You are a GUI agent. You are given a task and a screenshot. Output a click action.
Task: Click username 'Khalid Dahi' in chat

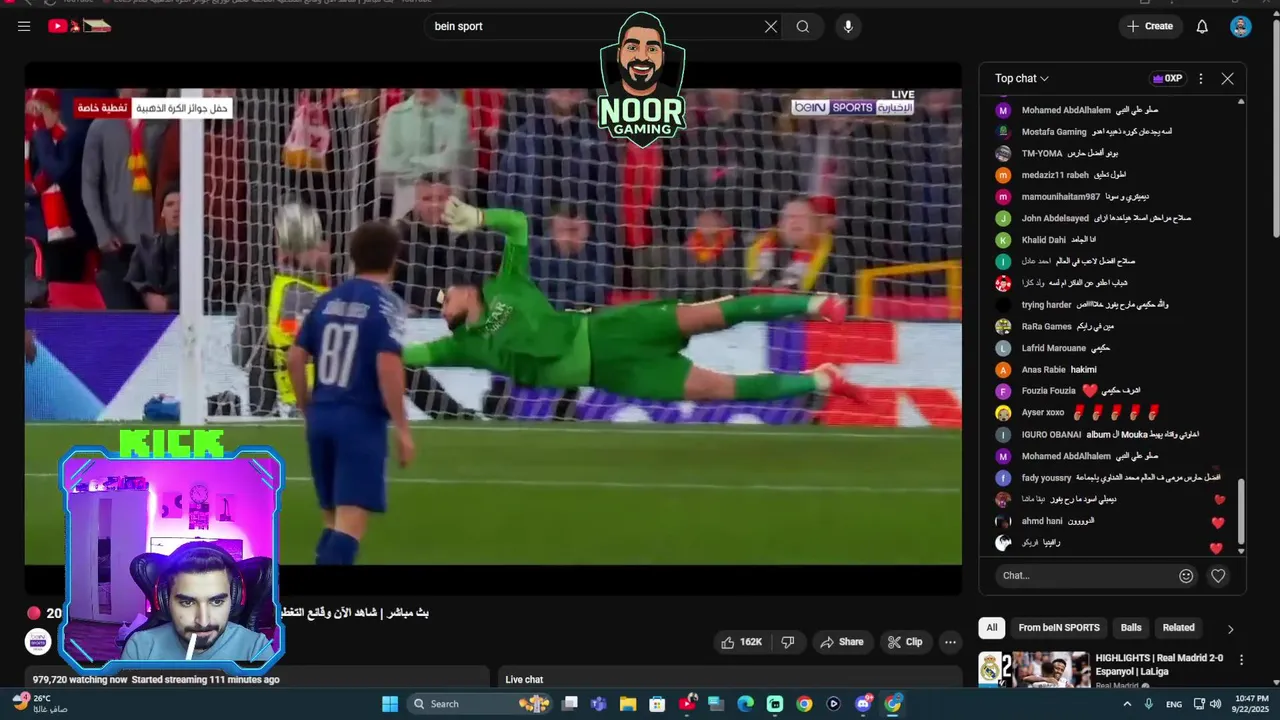coord(1044,240)
